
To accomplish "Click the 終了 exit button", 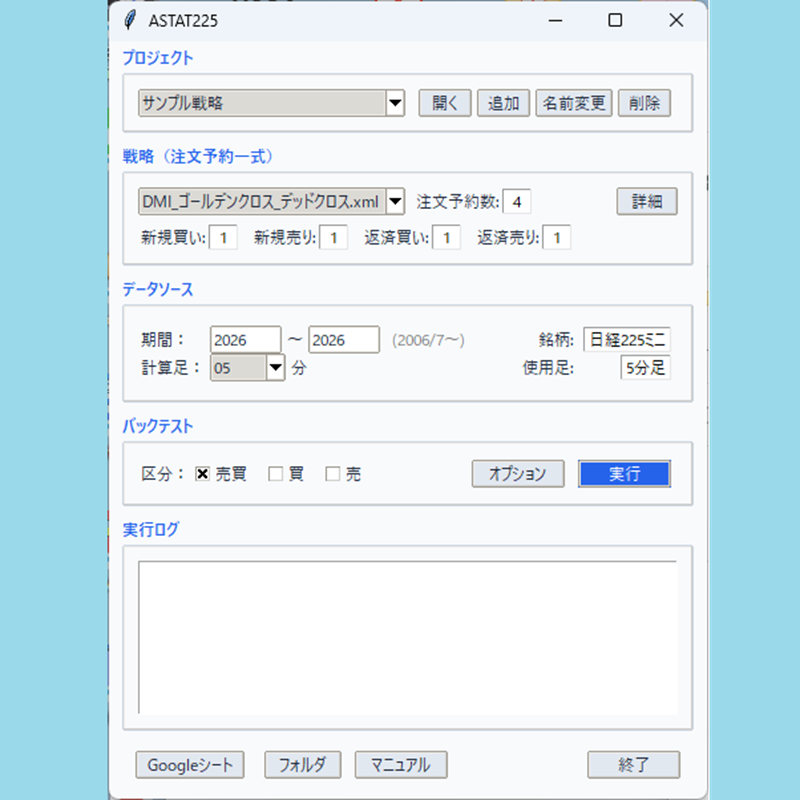I will [633, 765].
